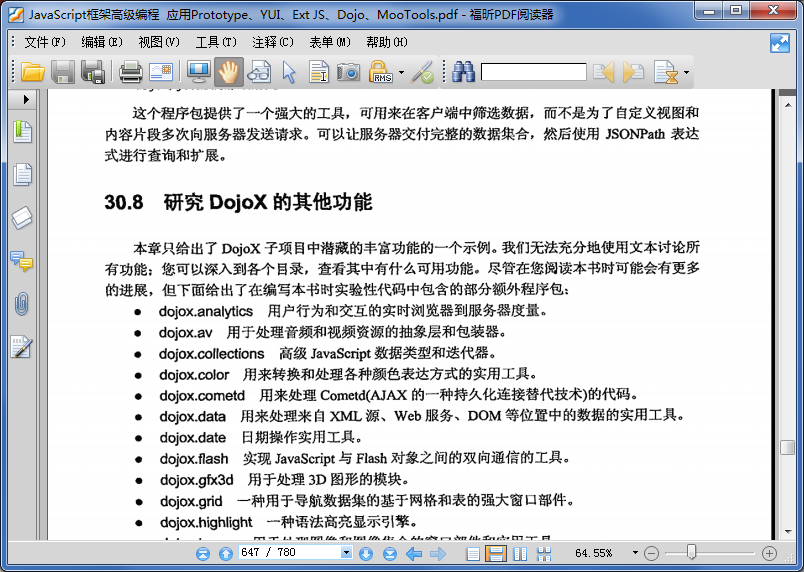Open the zoom percentage dropdown arrow
Viewport: 804px width, 572px height.
(x=635, y=553)
